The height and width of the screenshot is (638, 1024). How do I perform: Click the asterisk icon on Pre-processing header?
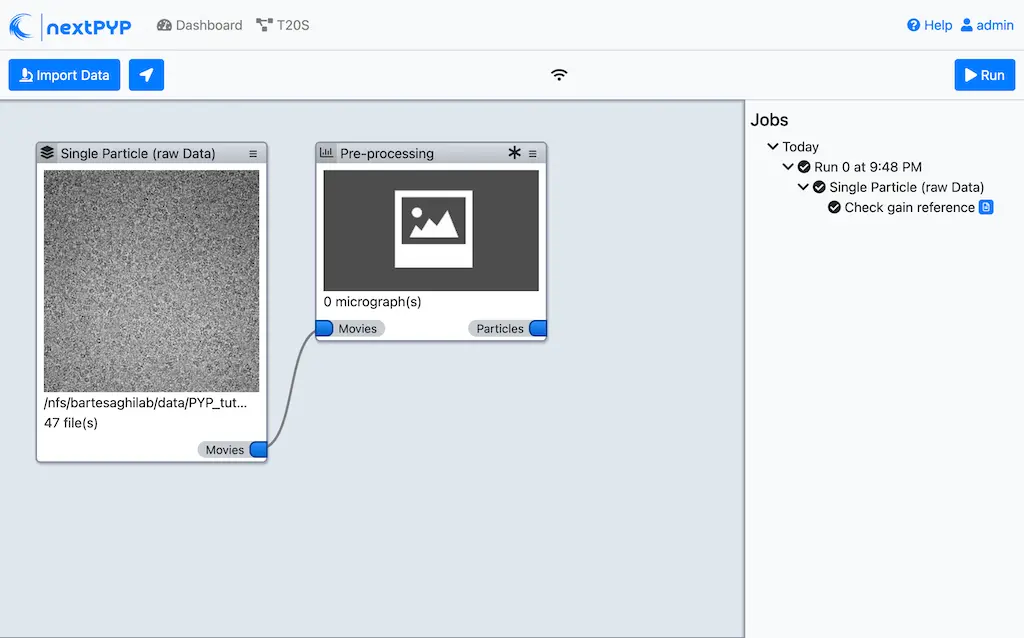(x=514, y=152)
